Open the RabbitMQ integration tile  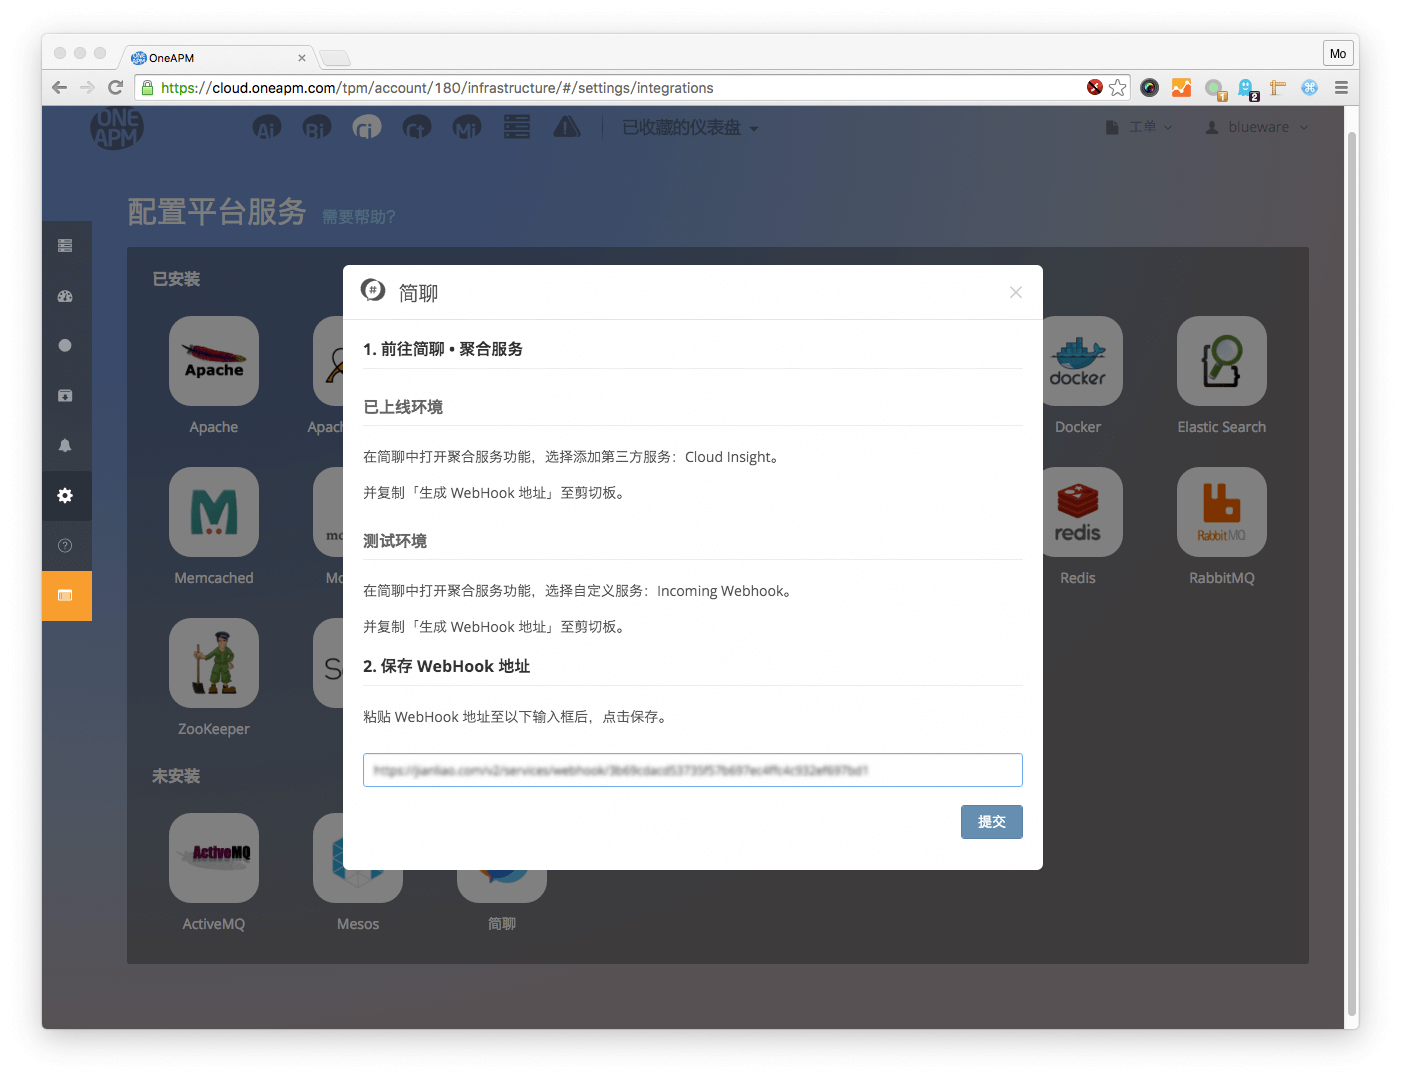[x=1222, y=512]
